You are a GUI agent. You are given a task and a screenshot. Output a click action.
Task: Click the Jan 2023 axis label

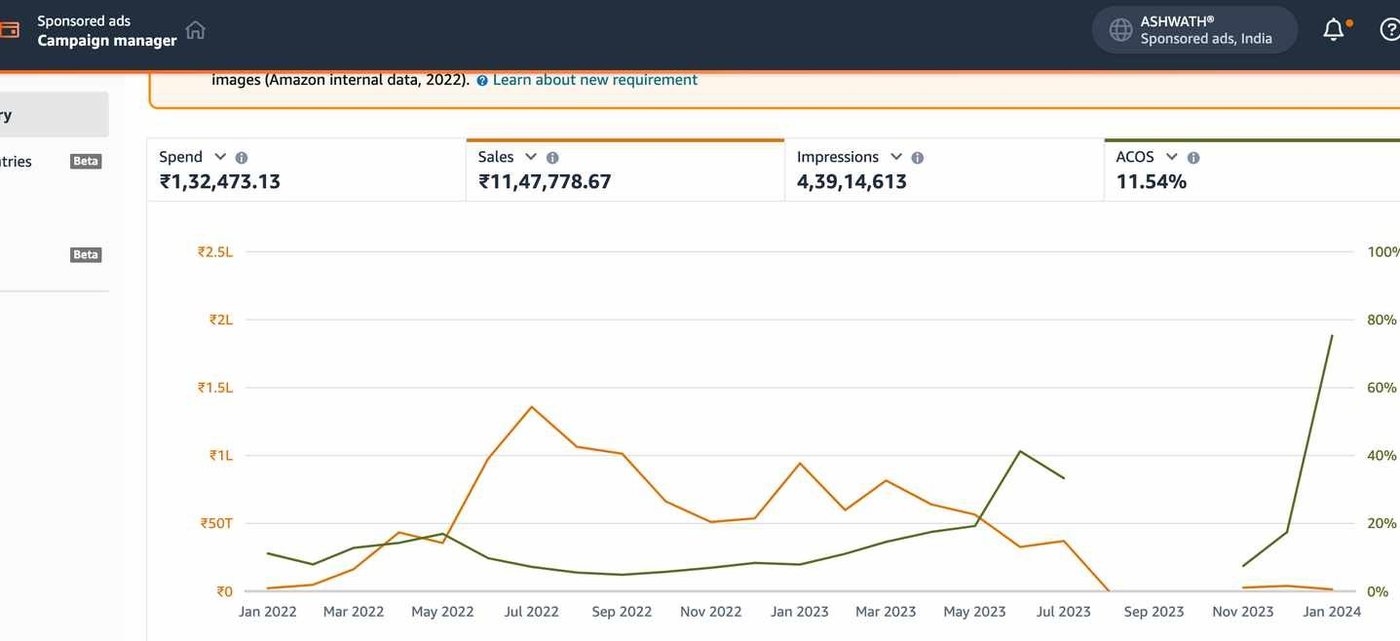[x=799, y=612]
